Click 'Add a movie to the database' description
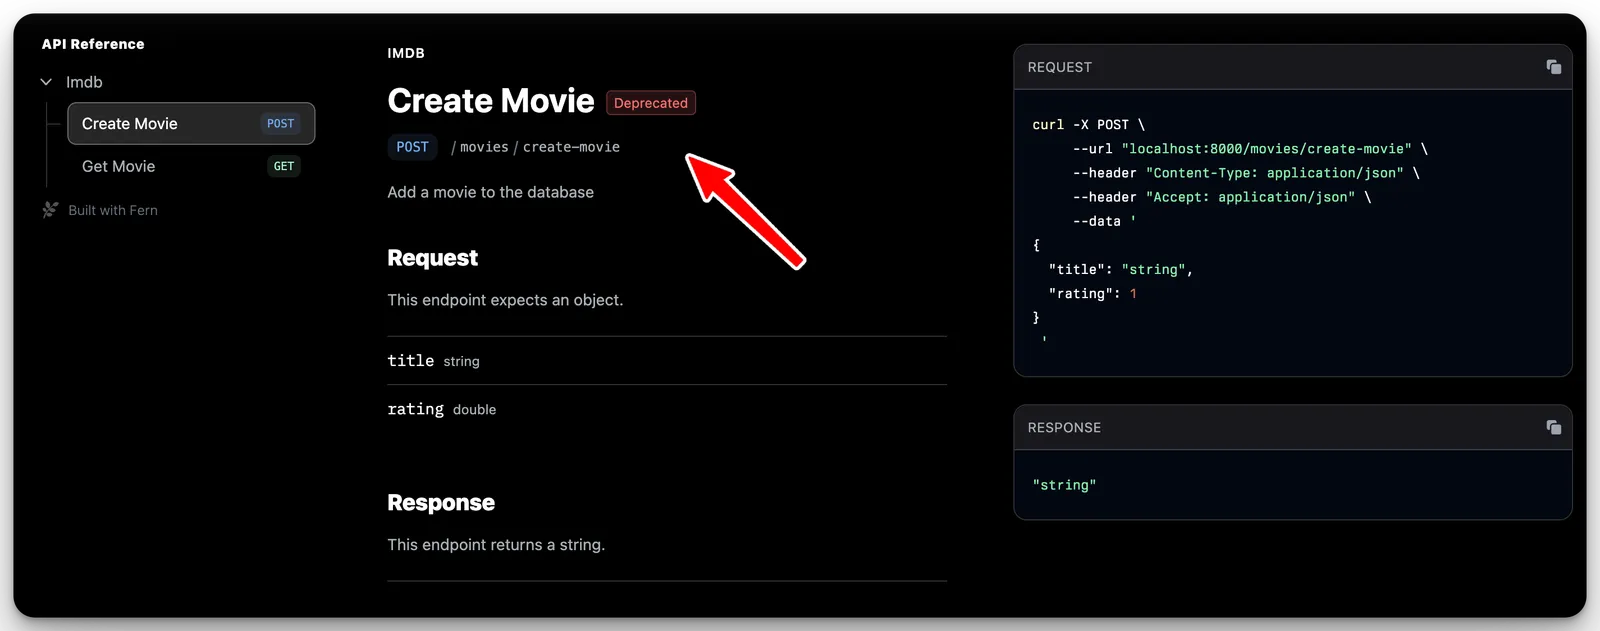This screenshot has width=1600, height=631. (491, 192)
